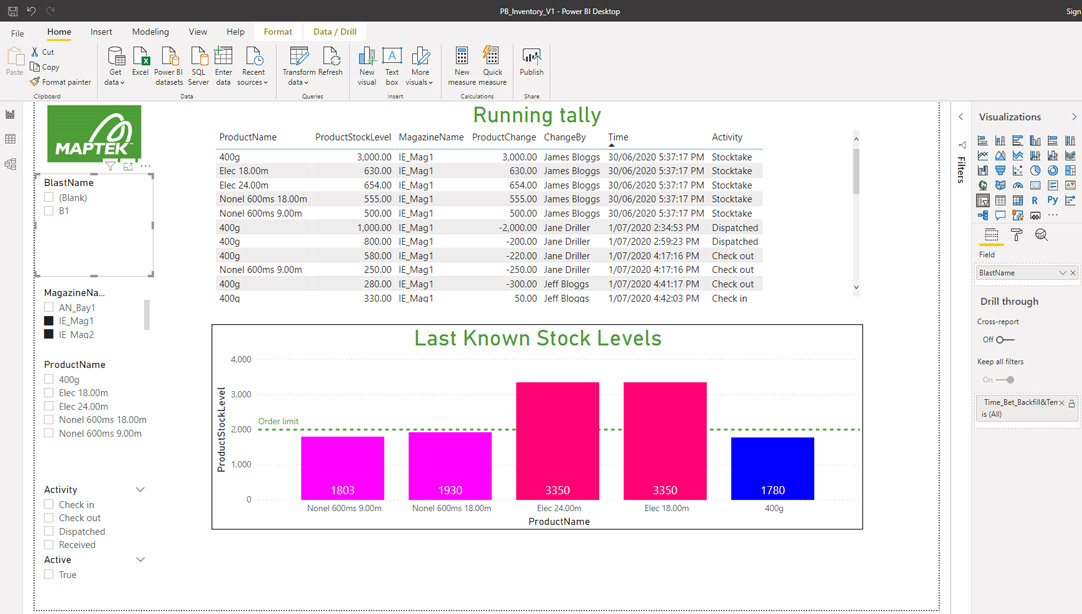1082x614 pixels.
Task: Uncheck the IE_Mag1 magazine checkbox
Action: click(x=49, y=321)
